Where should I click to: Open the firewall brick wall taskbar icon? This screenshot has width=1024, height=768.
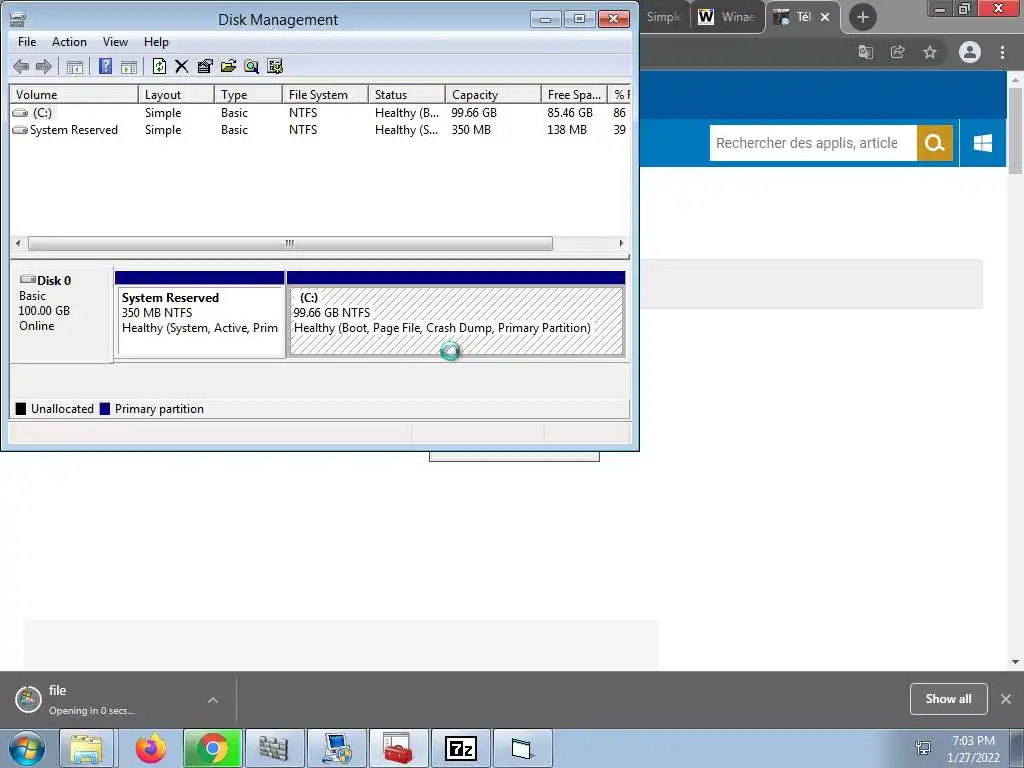click(274, 748)
